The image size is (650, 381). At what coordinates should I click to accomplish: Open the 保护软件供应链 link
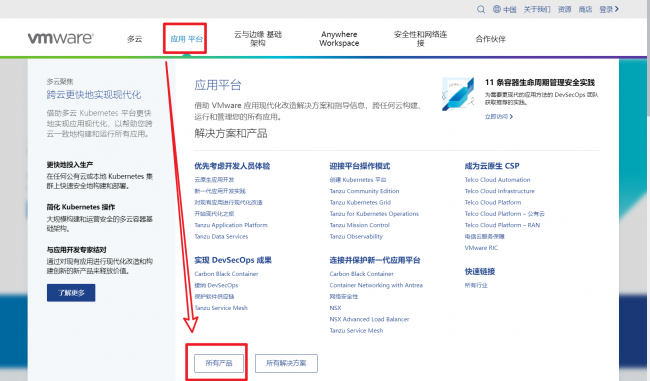[214, 296]
